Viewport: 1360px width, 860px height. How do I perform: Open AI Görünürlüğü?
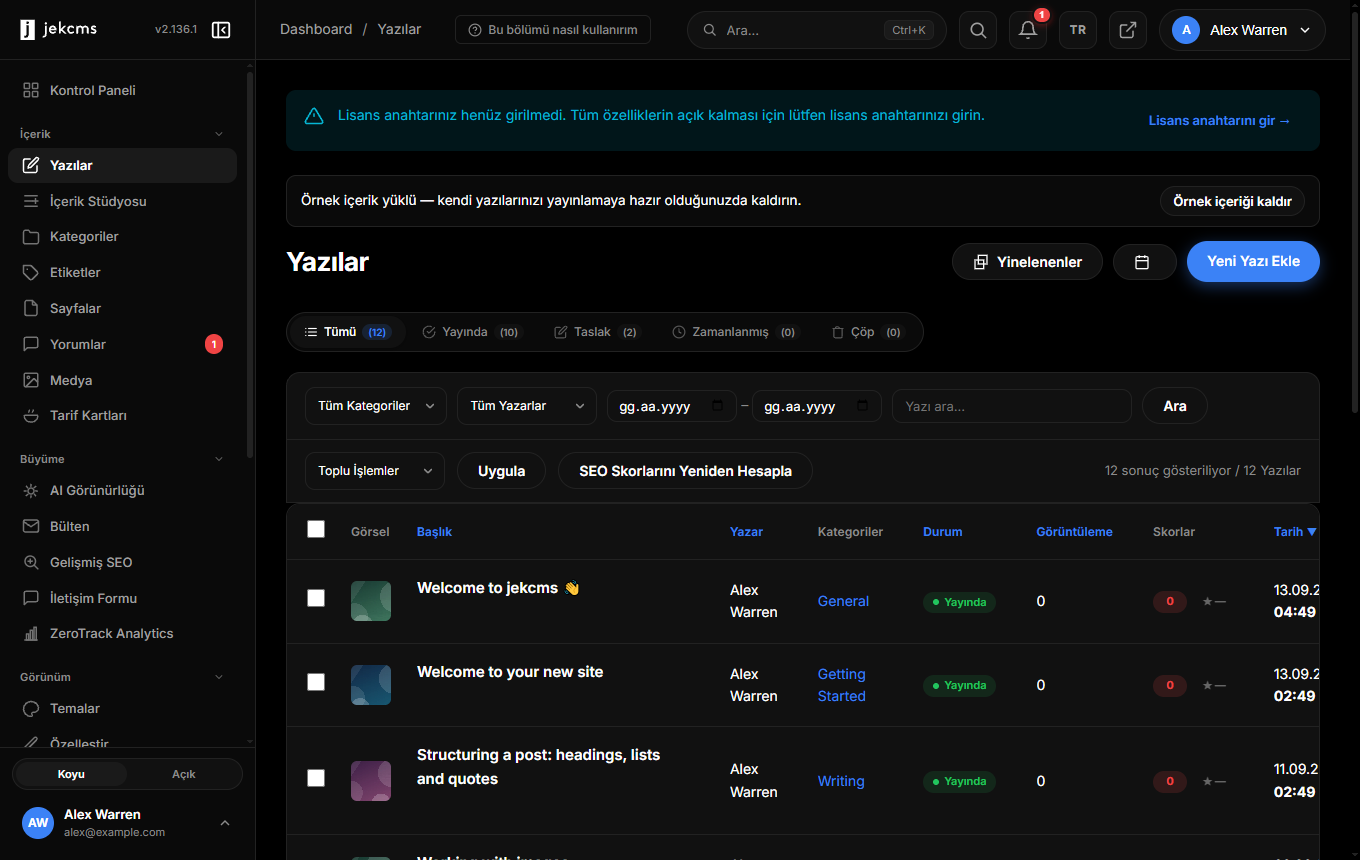[x=122, y=491]
